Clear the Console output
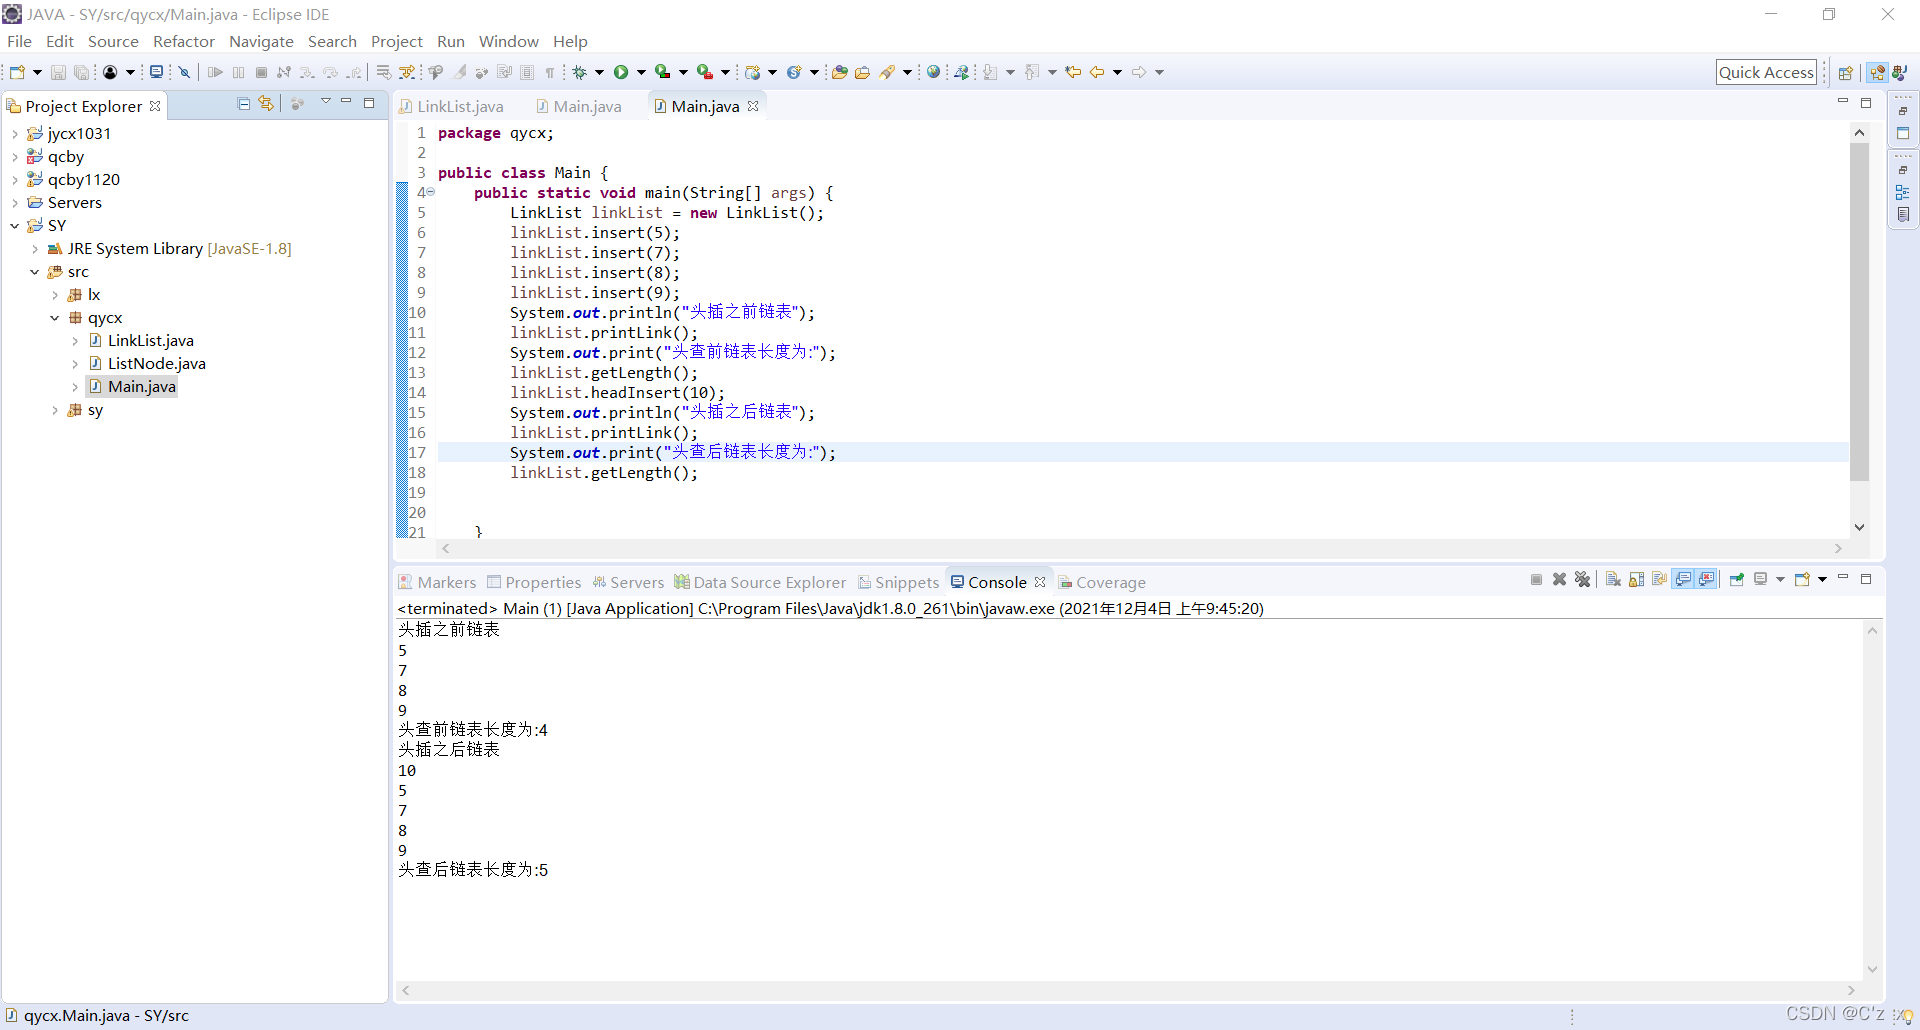 1613,579
